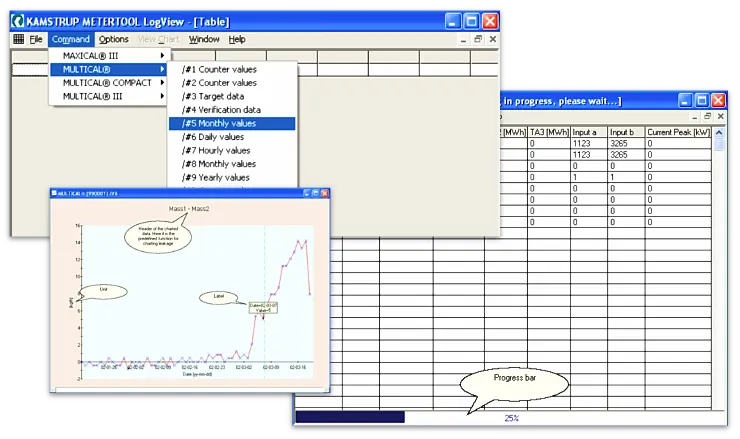Click the Date/Value data label on chart
The width and height of the screenshot is (740, 439).
[263, 308]
